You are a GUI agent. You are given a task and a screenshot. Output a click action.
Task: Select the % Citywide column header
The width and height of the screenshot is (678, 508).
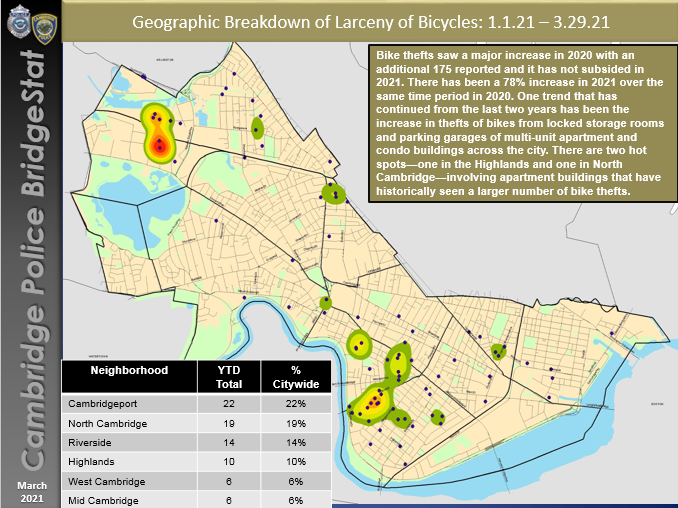click(296, 377)
